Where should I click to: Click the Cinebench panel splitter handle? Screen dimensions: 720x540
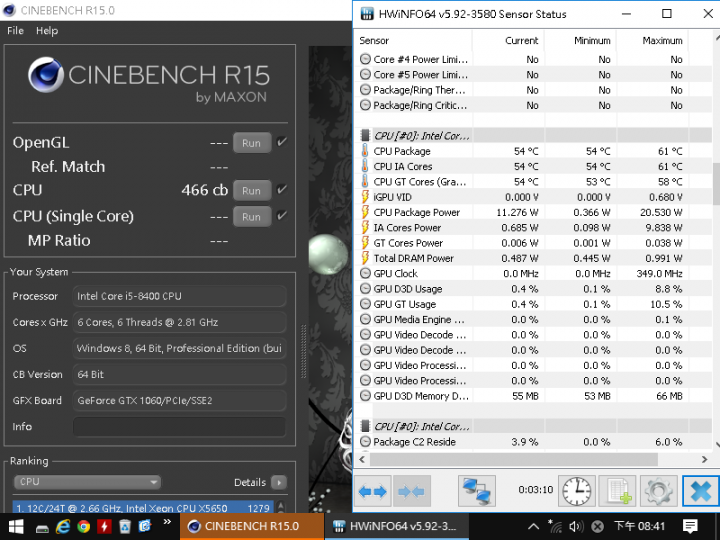coord(303,352)
